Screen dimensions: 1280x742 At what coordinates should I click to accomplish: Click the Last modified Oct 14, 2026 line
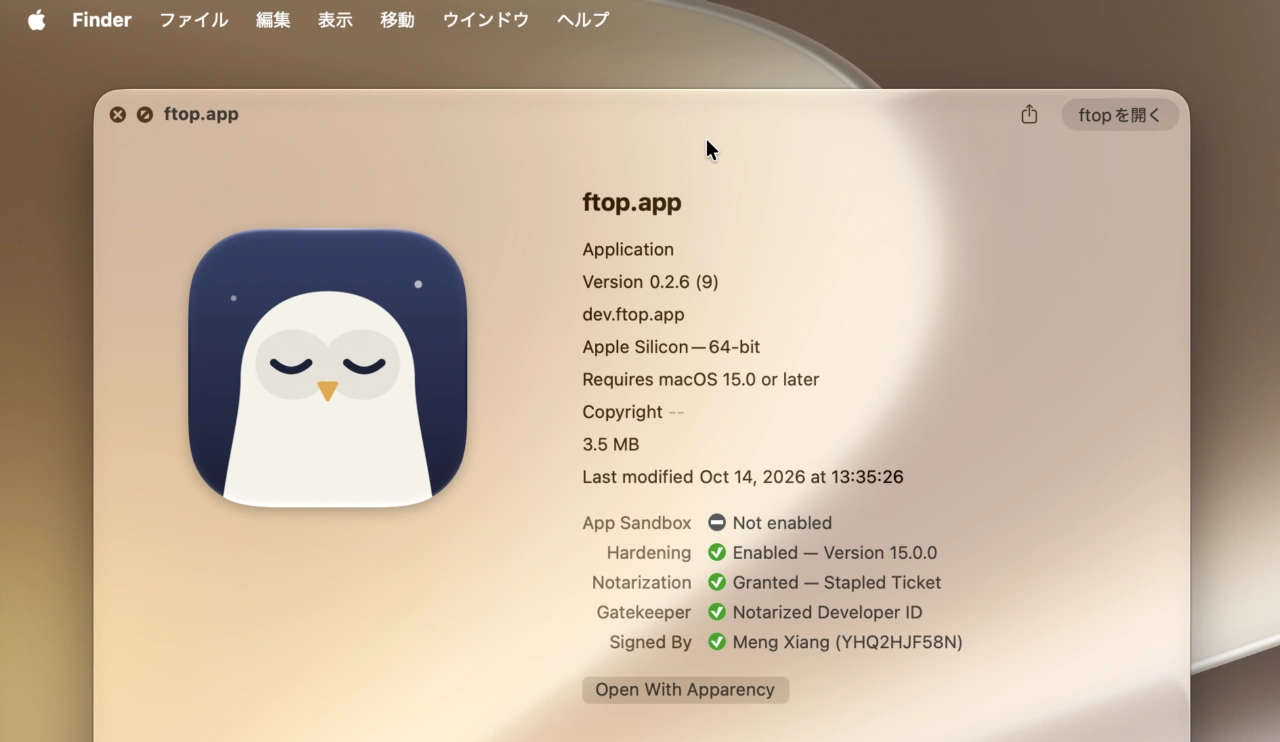tap(743, 477)
